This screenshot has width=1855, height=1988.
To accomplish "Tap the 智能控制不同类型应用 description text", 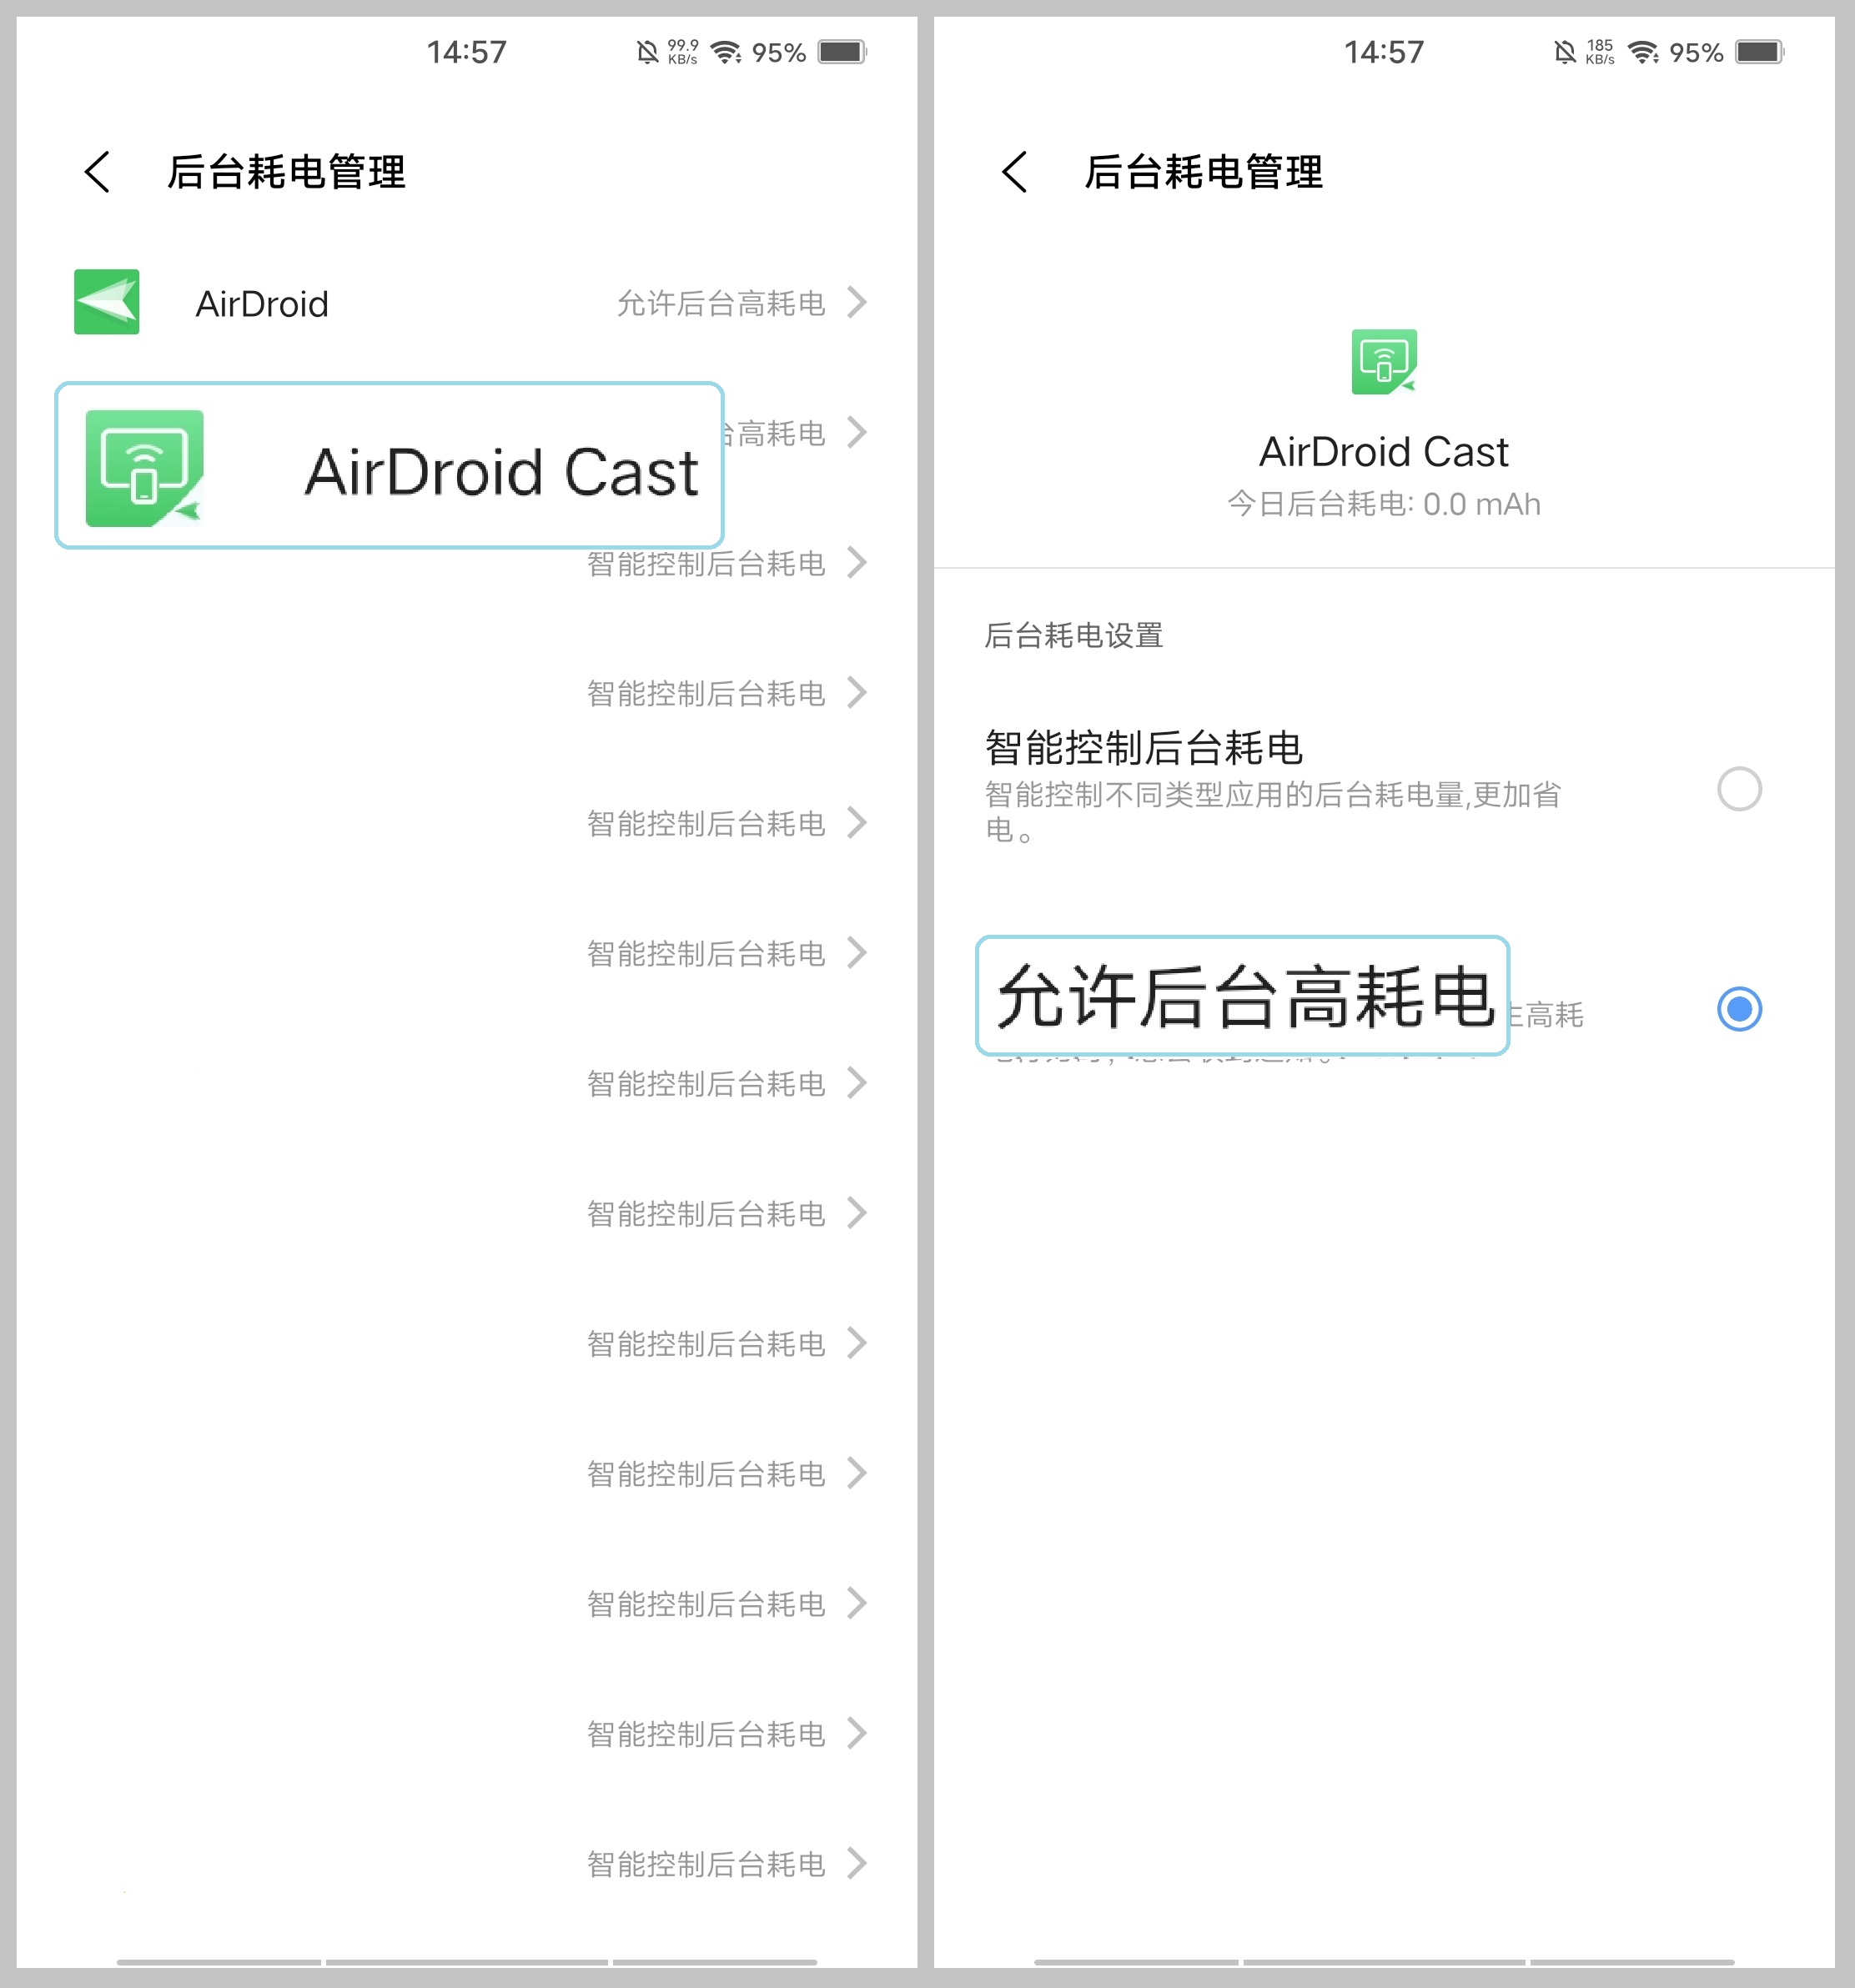I will 1273,812.
